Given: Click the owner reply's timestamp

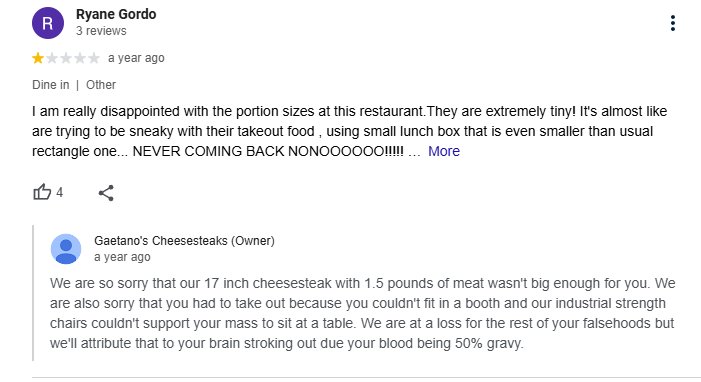Looking at the screenshot, I should (122, 257).
